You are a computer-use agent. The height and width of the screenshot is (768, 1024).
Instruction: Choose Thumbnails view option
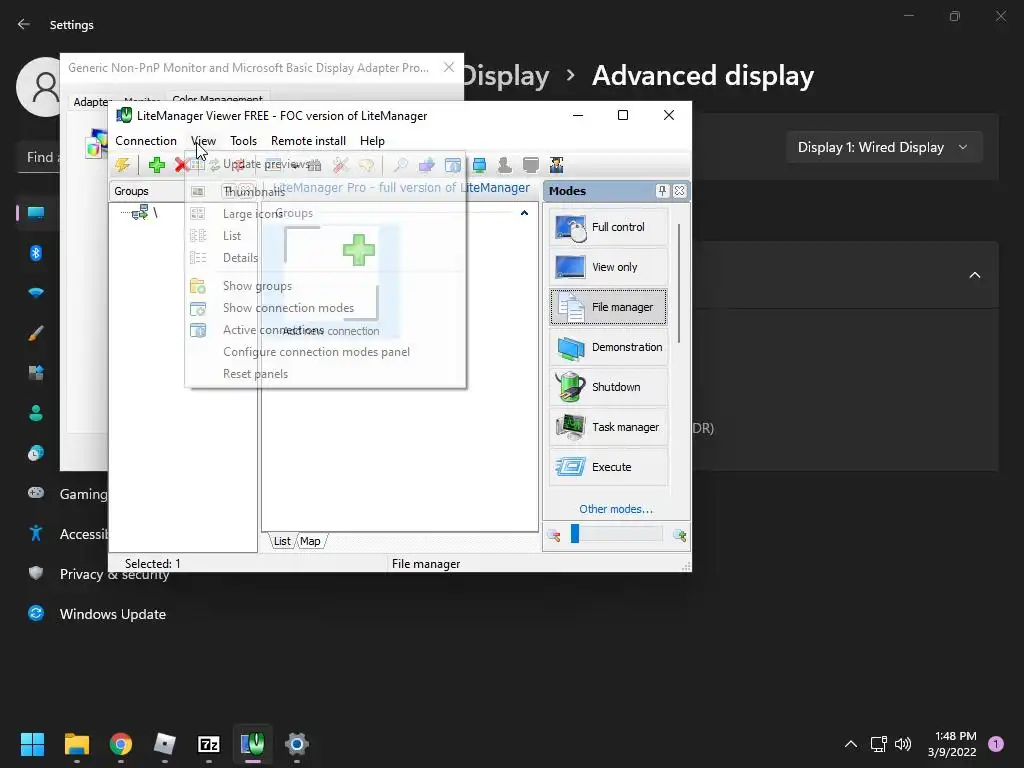tap(325, 192)
